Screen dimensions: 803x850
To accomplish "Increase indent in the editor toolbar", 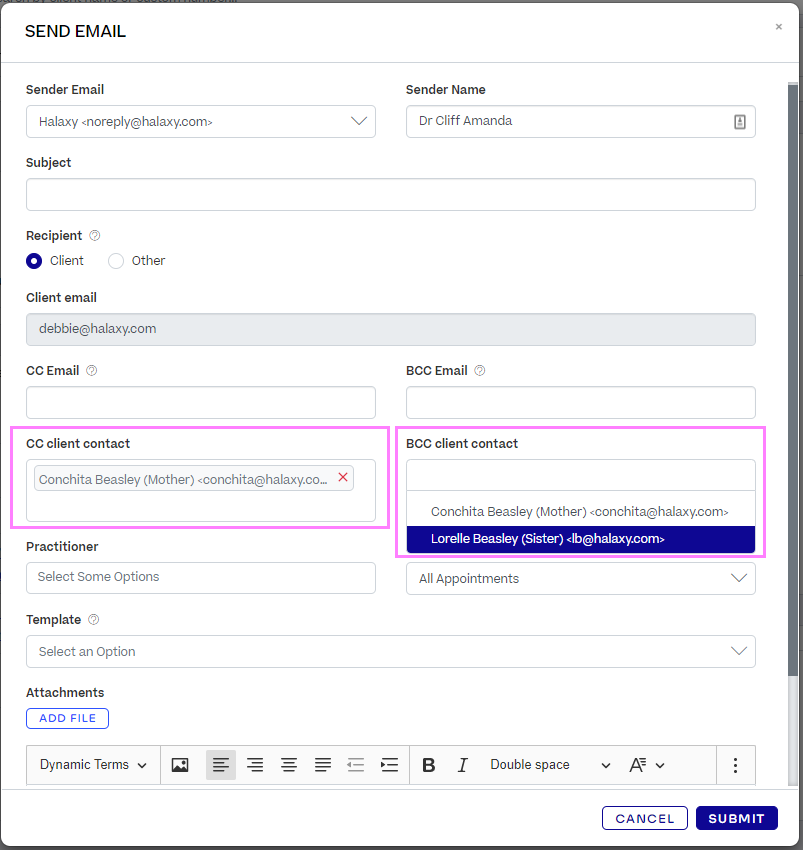I will (x=389, y=765).
